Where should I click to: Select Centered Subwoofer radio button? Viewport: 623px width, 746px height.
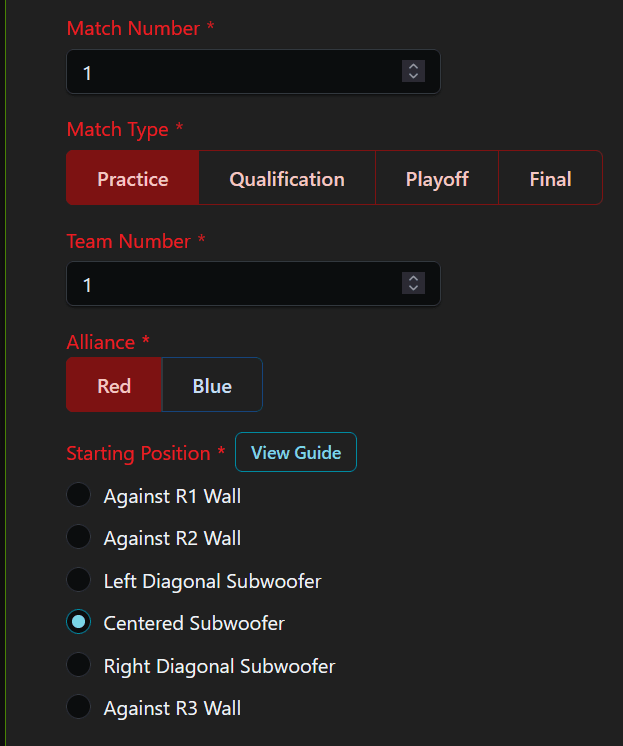pyautogui.click(x=79, y=622)
